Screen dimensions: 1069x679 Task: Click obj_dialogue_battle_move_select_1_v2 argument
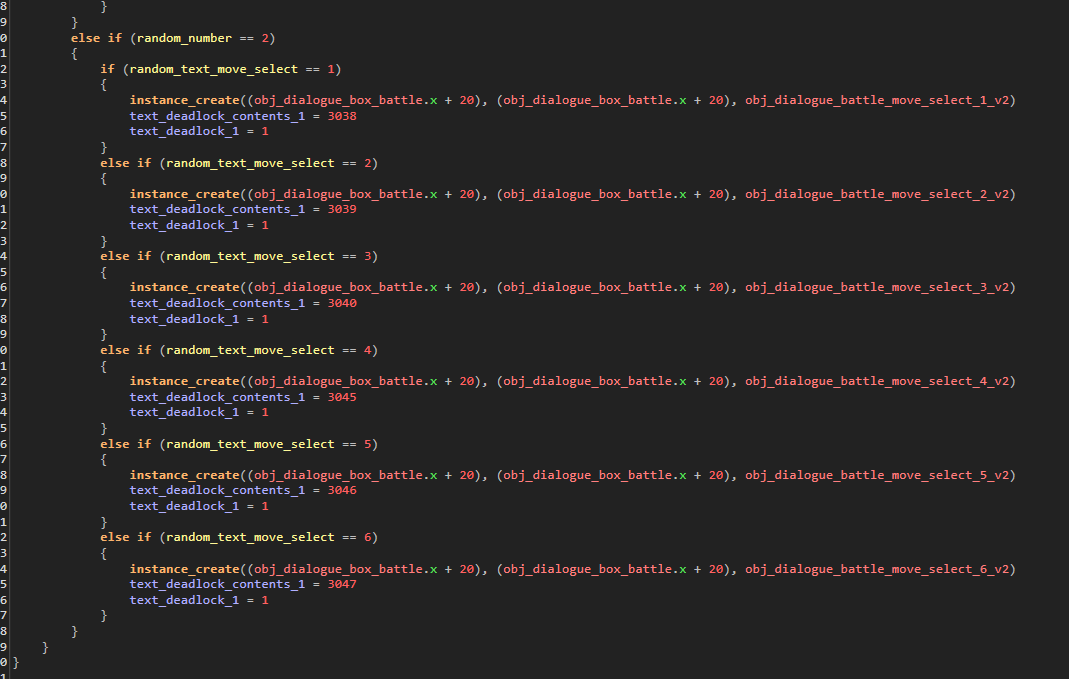877,100
